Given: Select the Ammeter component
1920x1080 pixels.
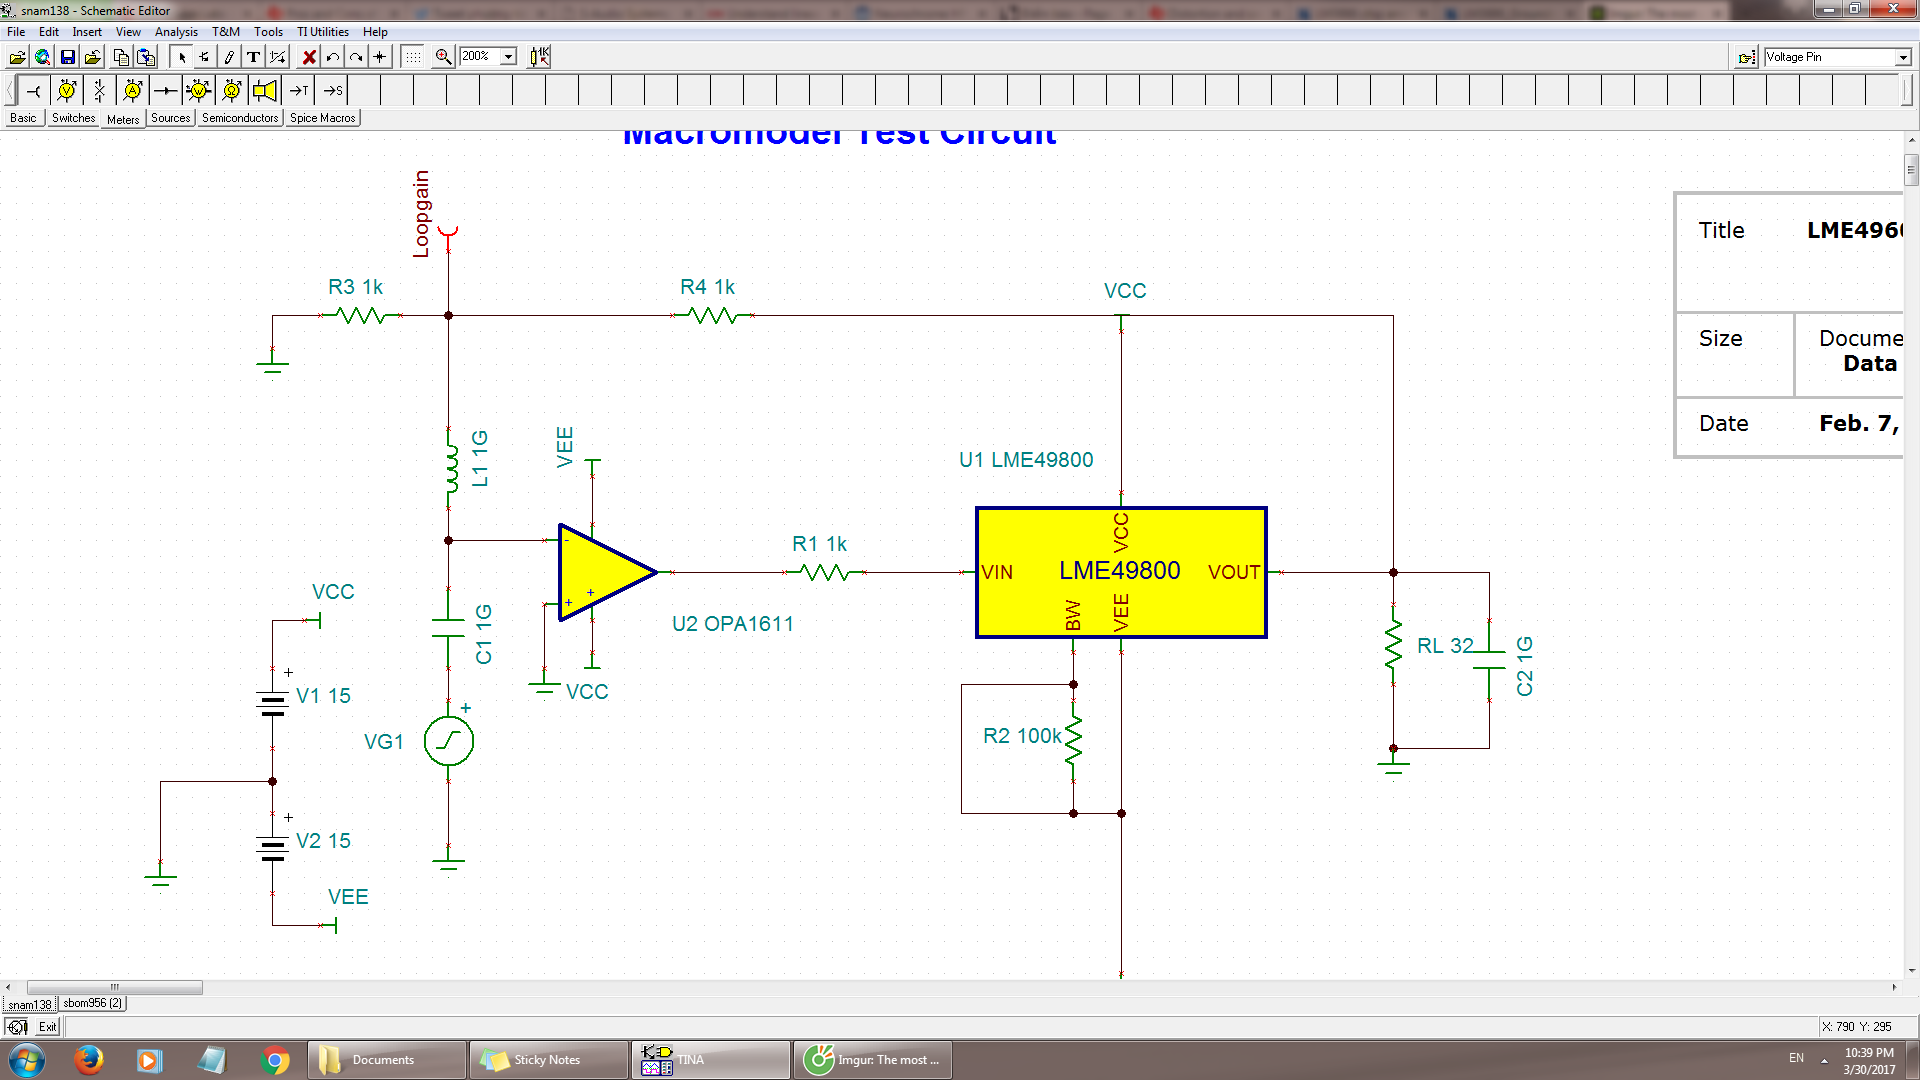Looking at the screenshot, I should [132, 91].
